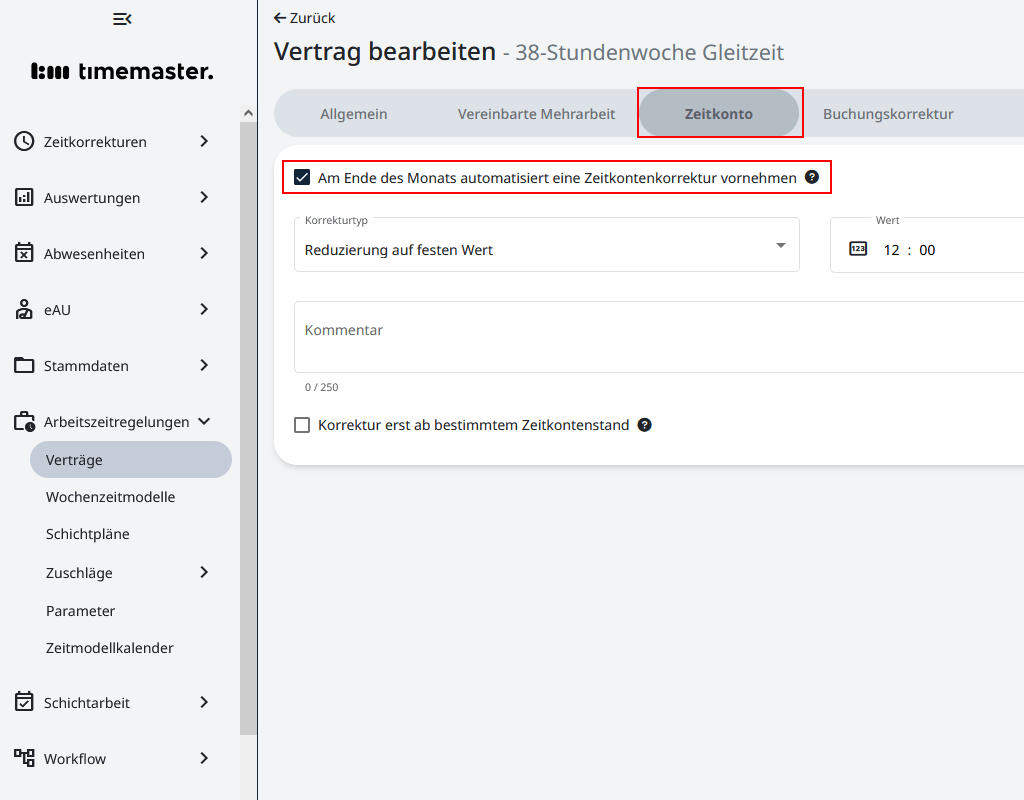Click the Abwesenheiten calendar icon

[24, 254]
